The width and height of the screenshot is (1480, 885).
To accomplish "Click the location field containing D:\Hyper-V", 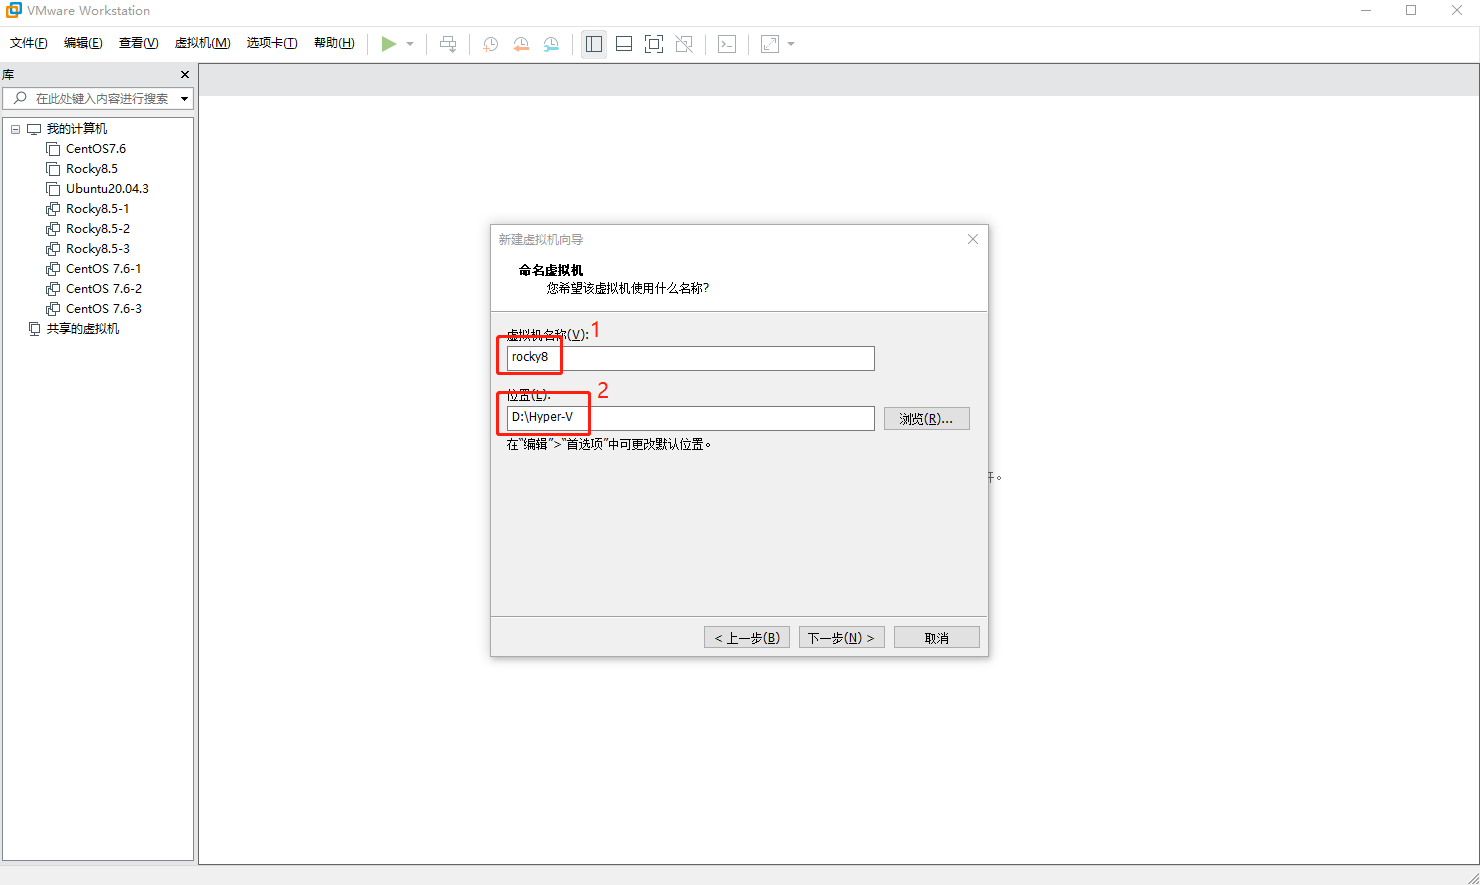I will coord(690,418).
